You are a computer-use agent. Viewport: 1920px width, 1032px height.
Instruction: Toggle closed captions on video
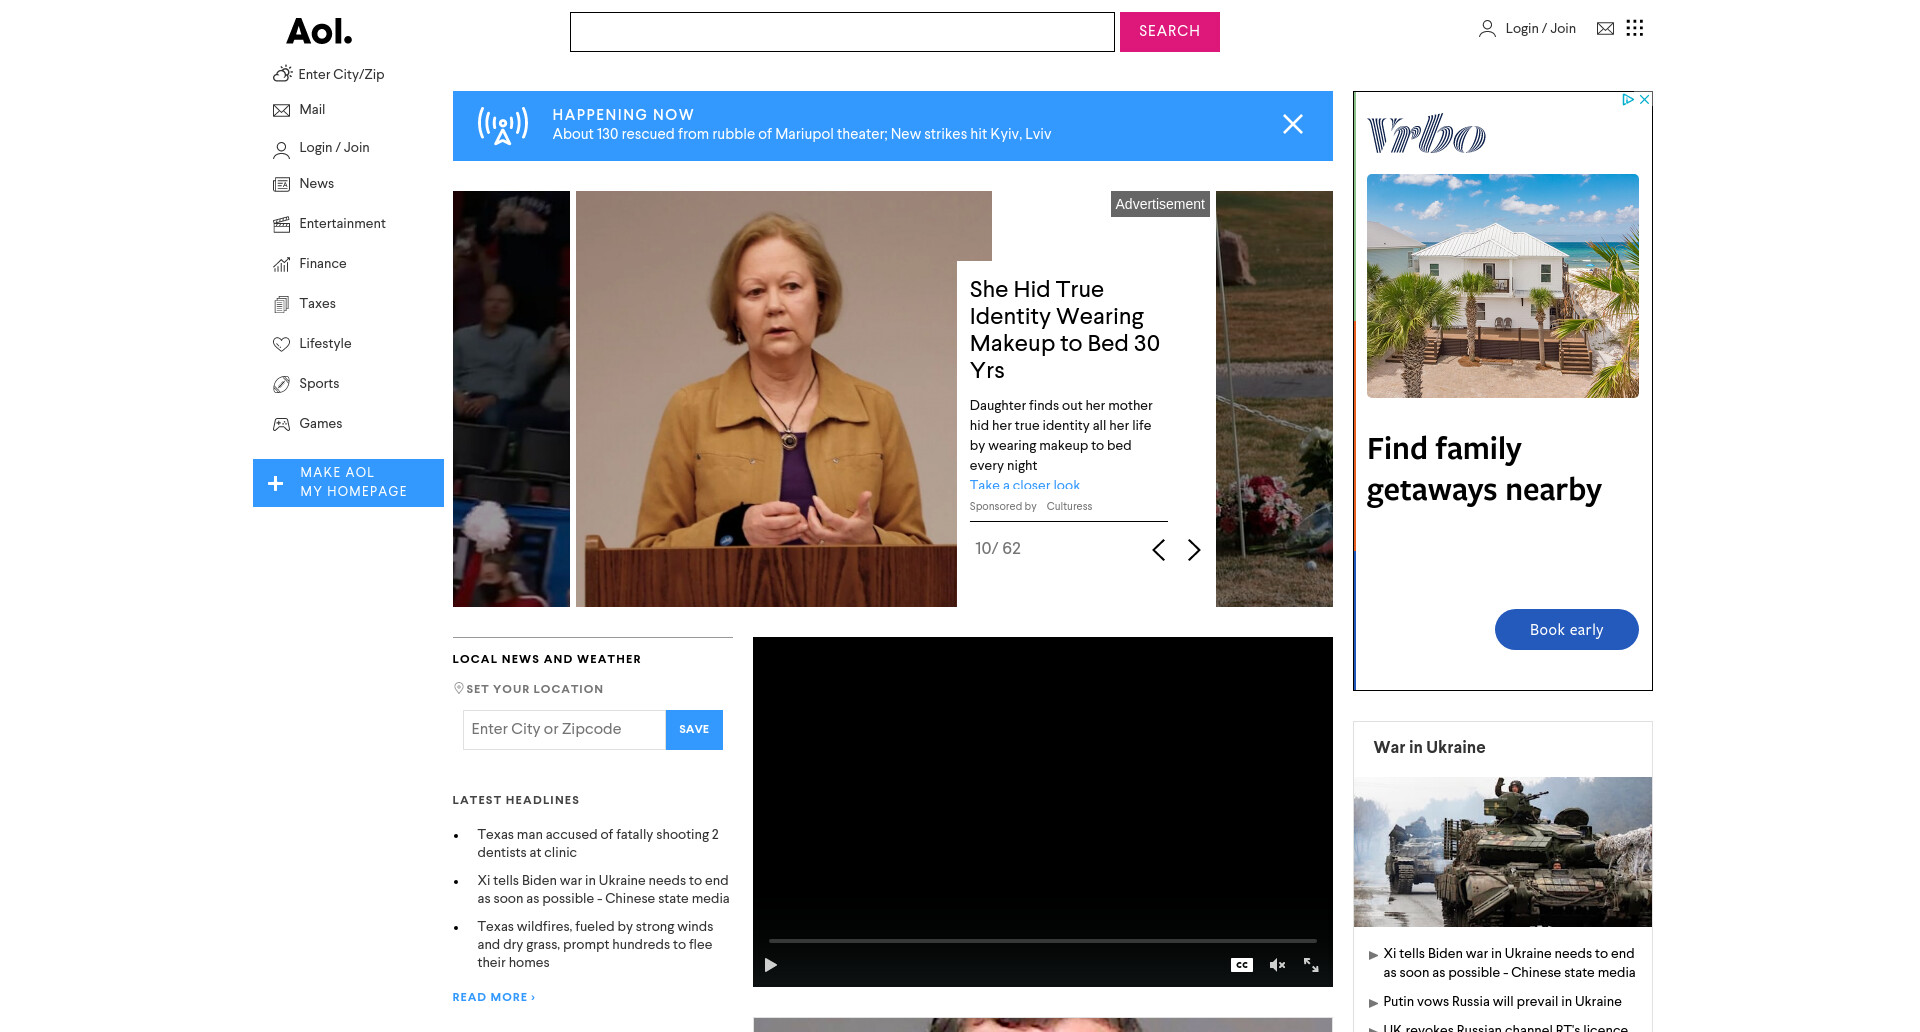point(1242,965)
